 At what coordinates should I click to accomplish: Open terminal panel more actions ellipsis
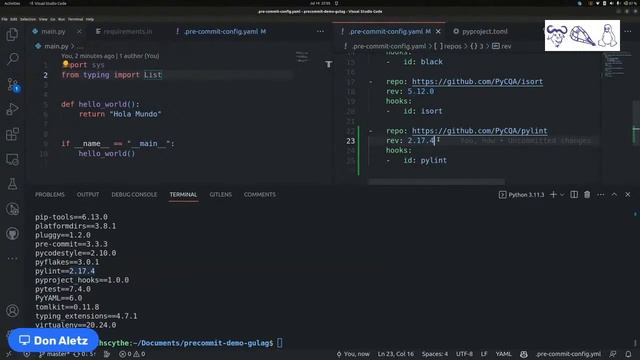[x=600, y=195]
